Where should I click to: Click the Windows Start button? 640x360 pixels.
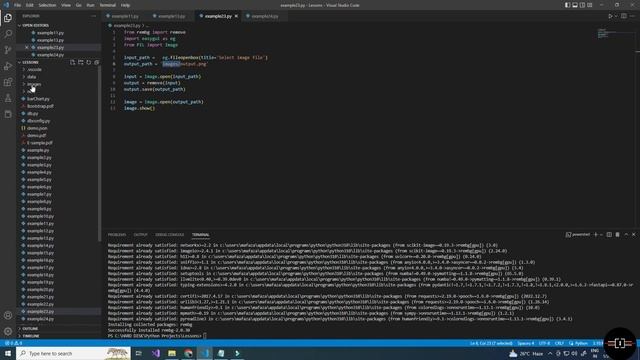[8, 353]
